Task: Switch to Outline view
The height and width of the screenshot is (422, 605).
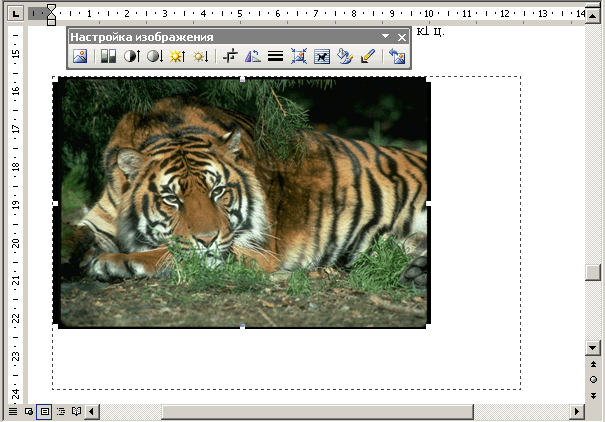Action: click(61, 412)
